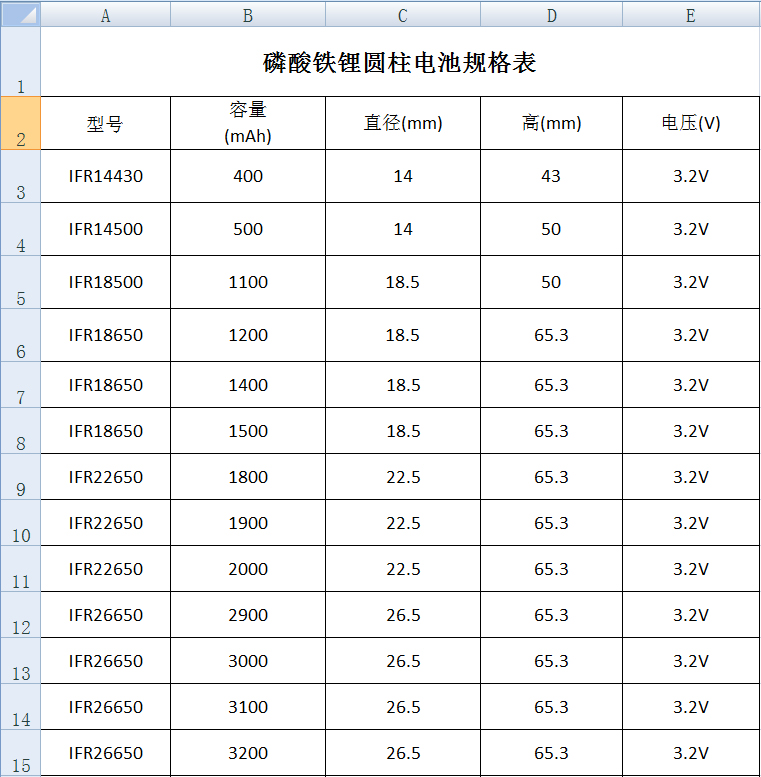Select column A header

(106, 14)
